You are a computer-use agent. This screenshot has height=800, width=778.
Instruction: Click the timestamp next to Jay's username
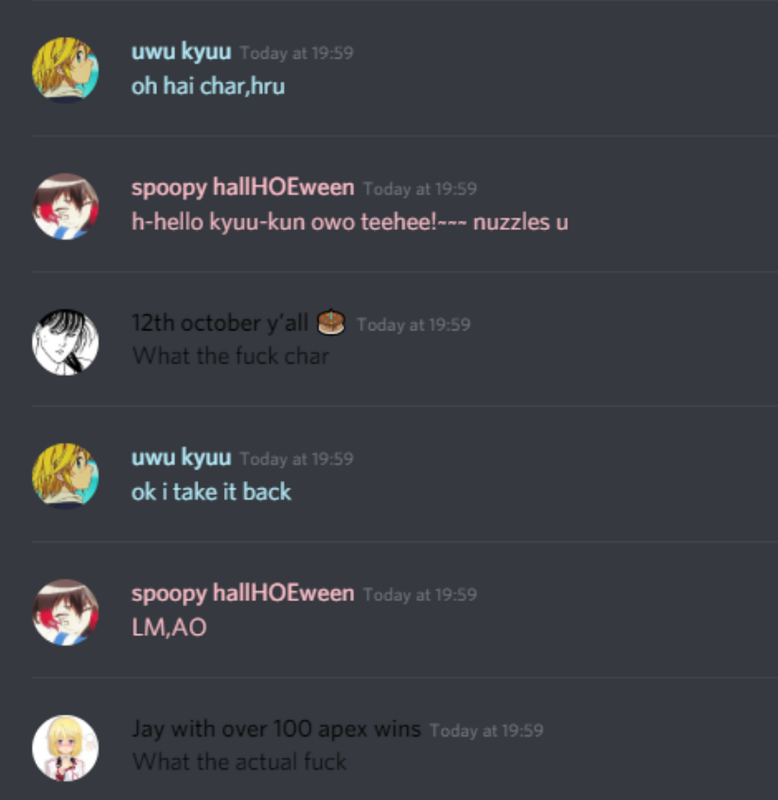[487, 731]
